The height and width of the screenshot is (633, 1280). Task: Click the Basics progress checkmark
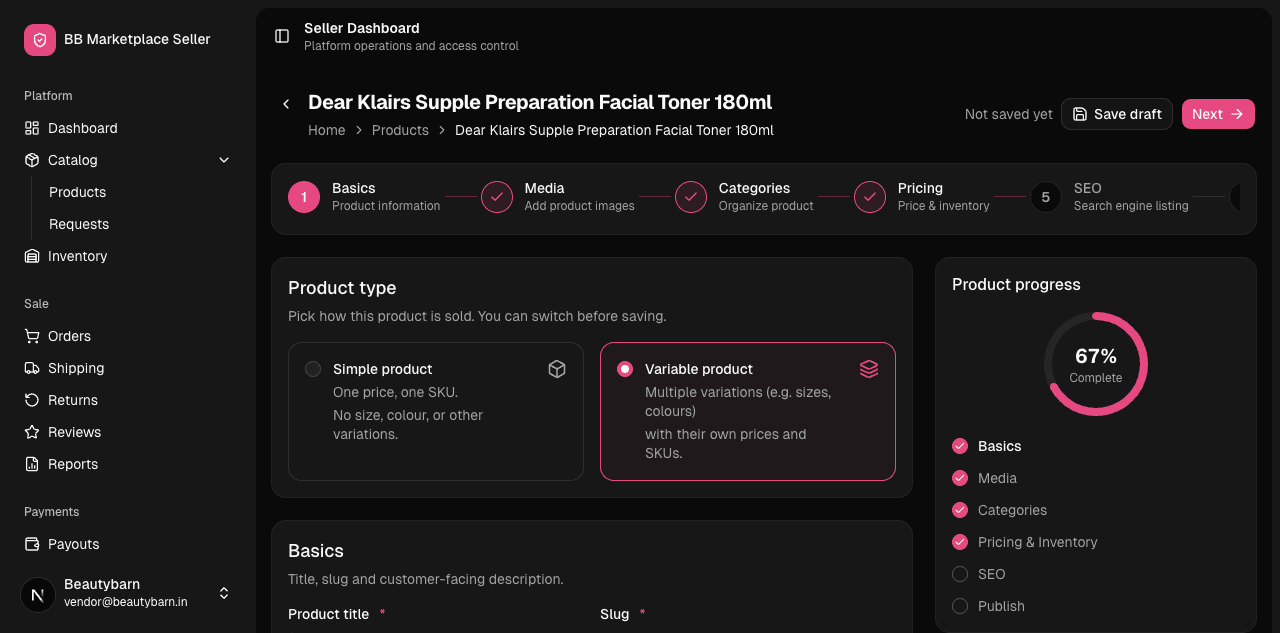960,446
